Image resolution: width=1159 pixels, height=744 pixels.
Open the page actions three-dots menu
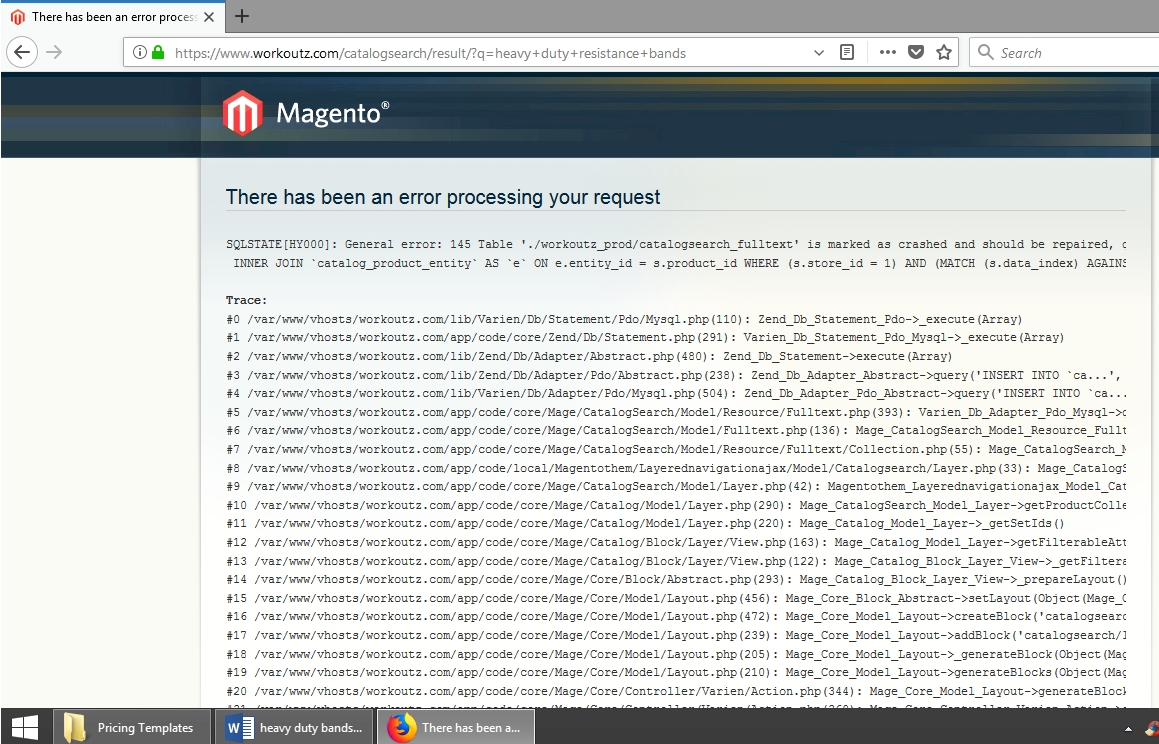point(888,52)
